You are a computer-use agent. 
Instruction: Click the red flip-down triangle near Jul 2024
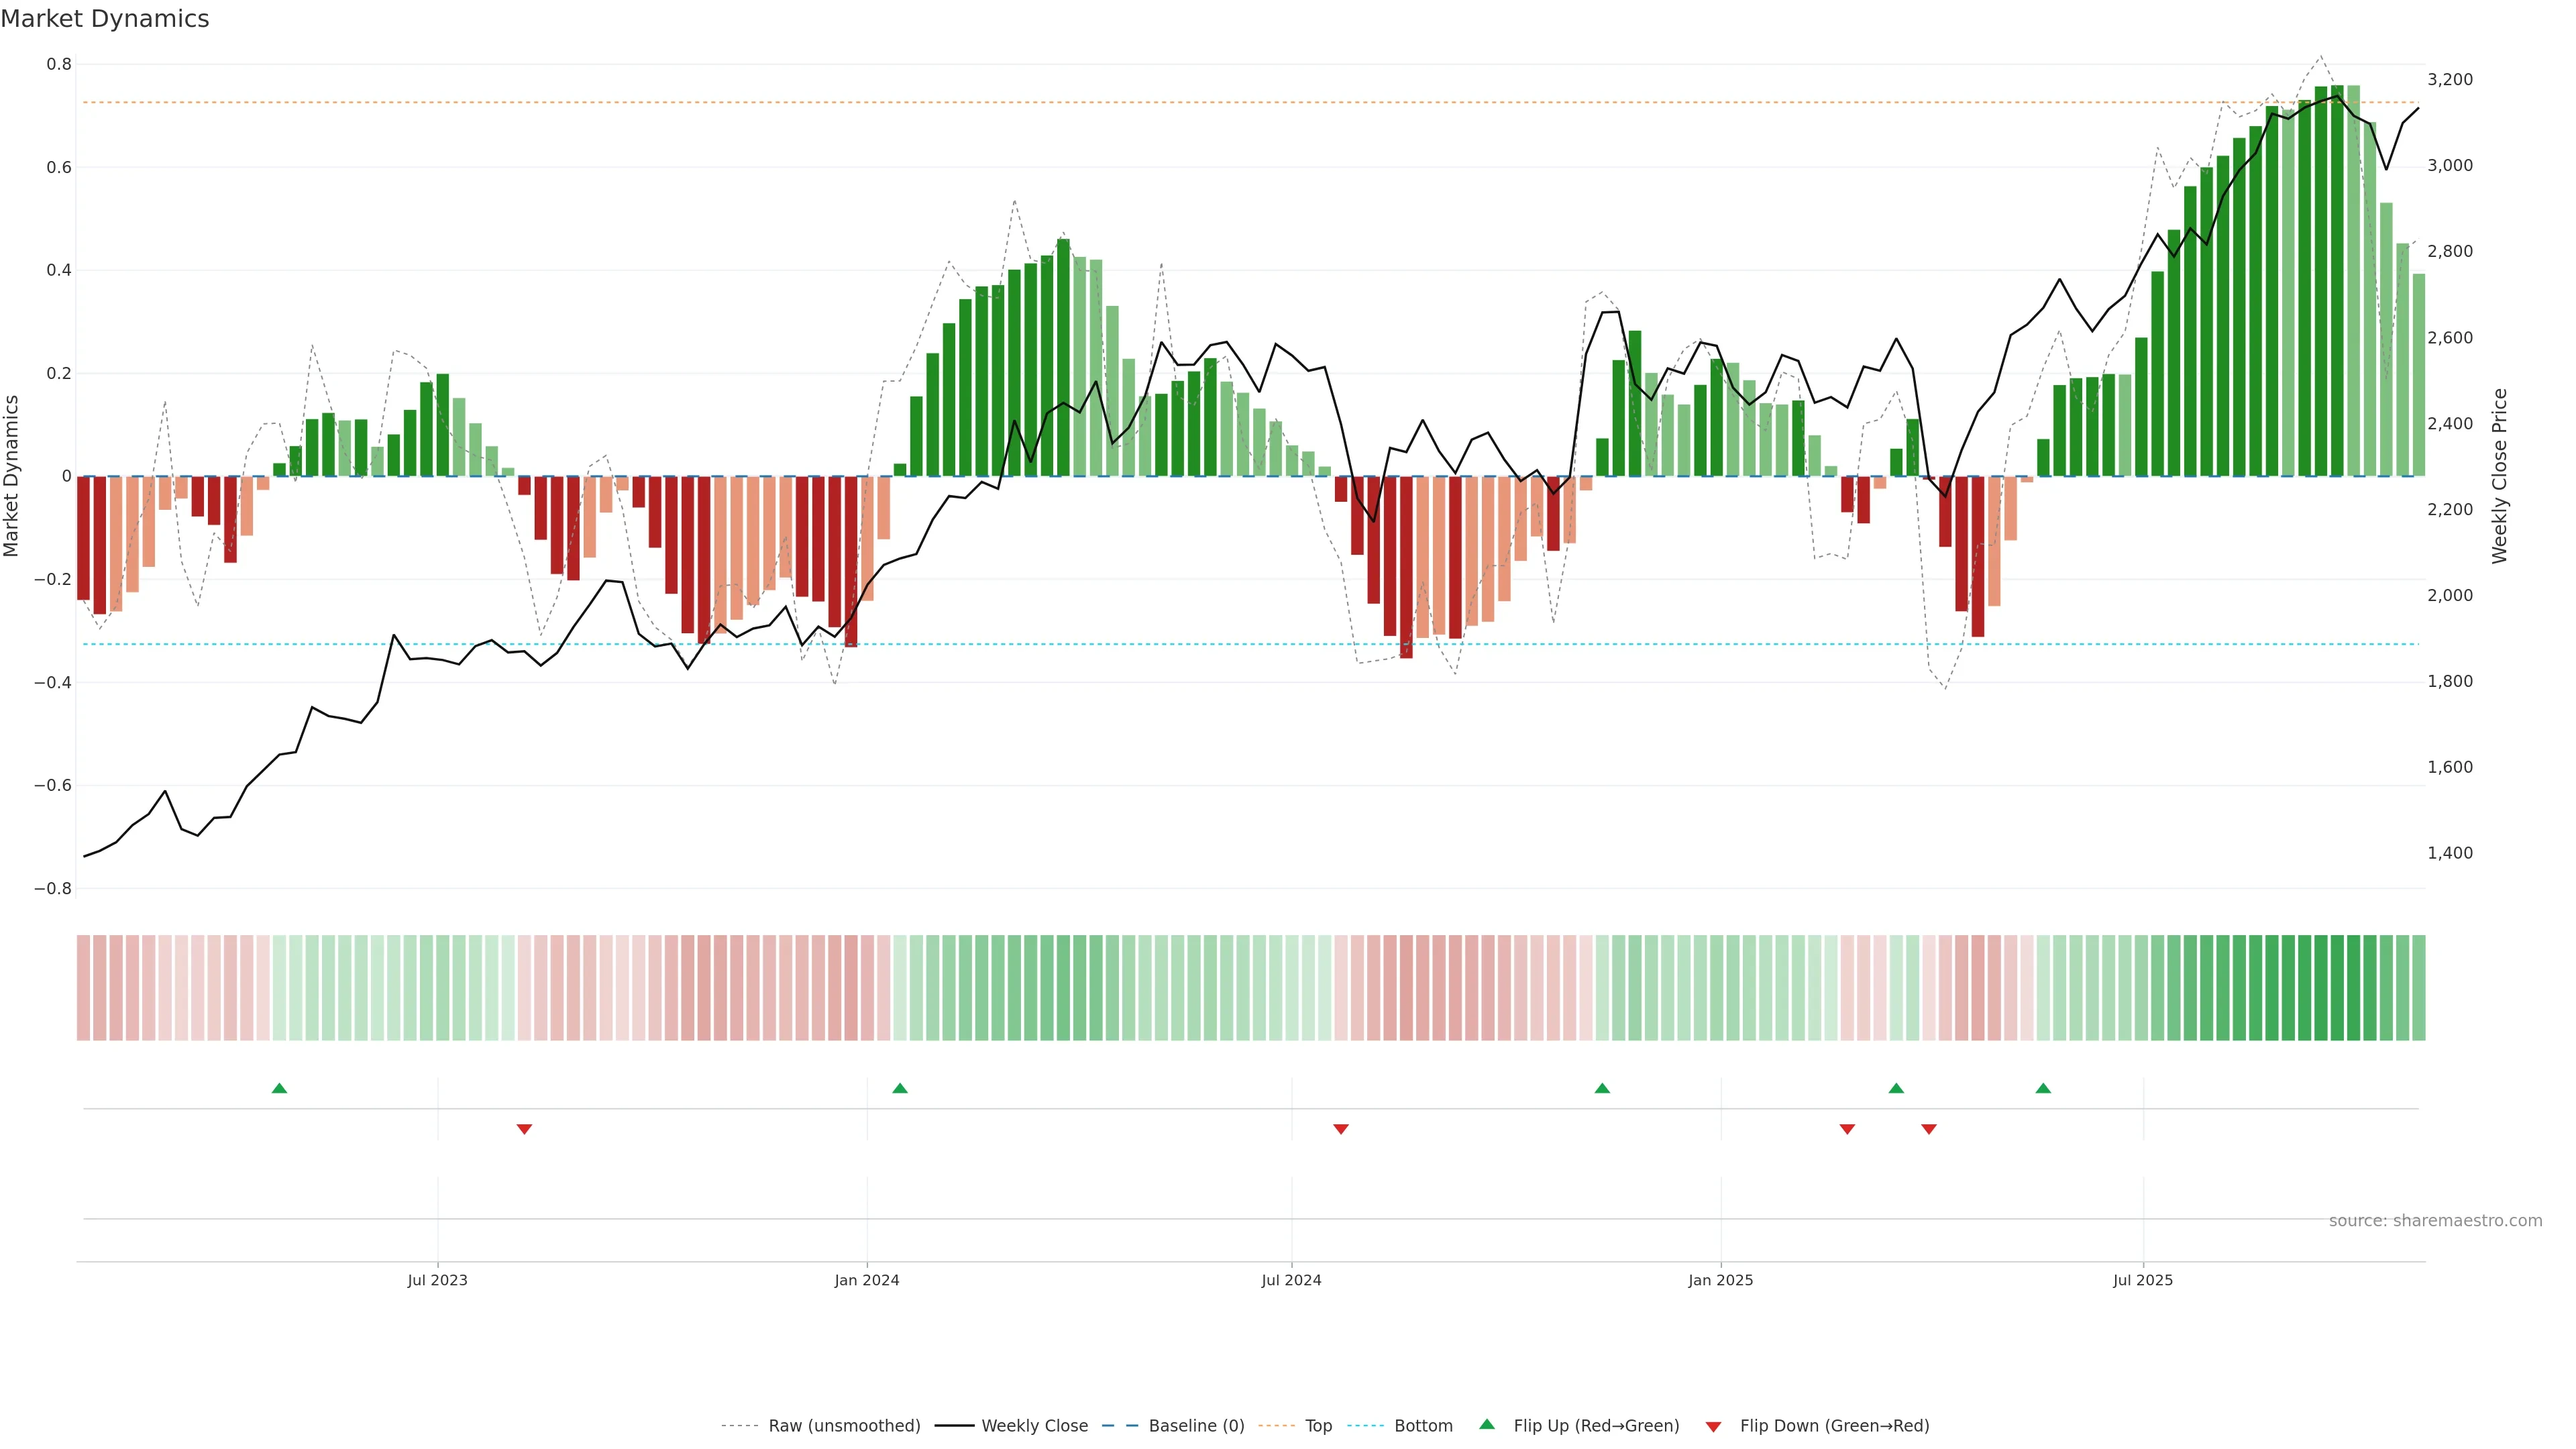[1341, 1129]
